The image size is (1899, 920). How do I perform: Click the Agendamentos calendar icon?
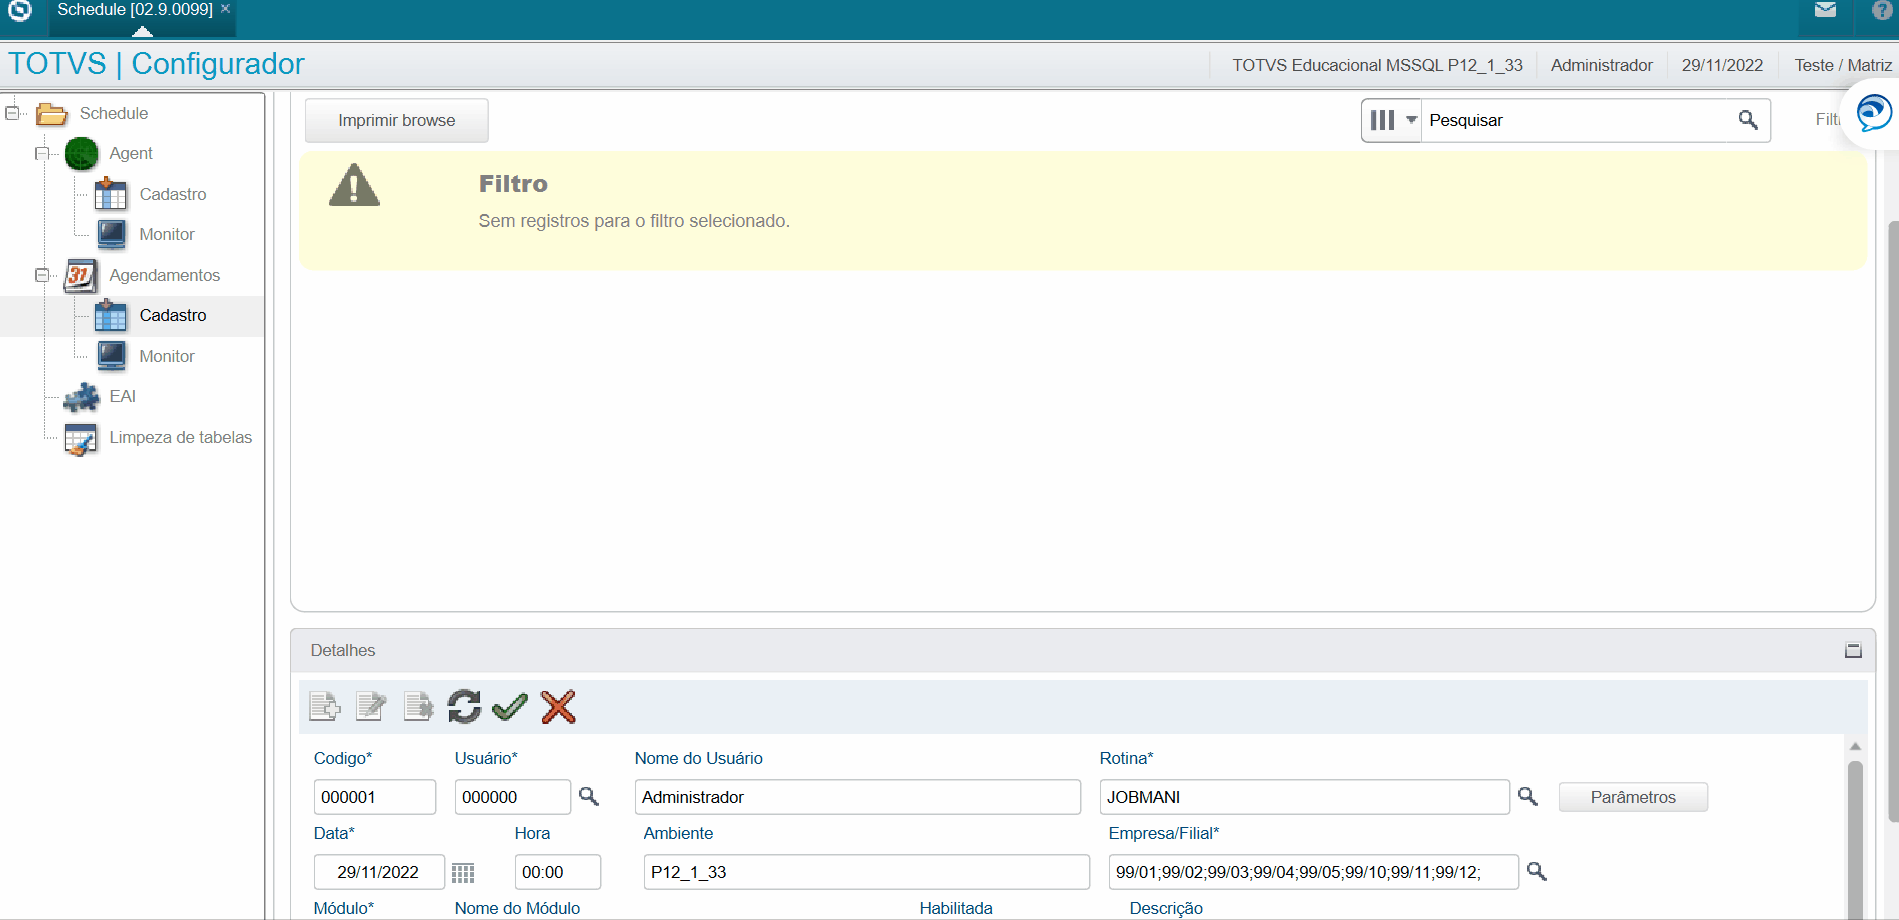80,275
